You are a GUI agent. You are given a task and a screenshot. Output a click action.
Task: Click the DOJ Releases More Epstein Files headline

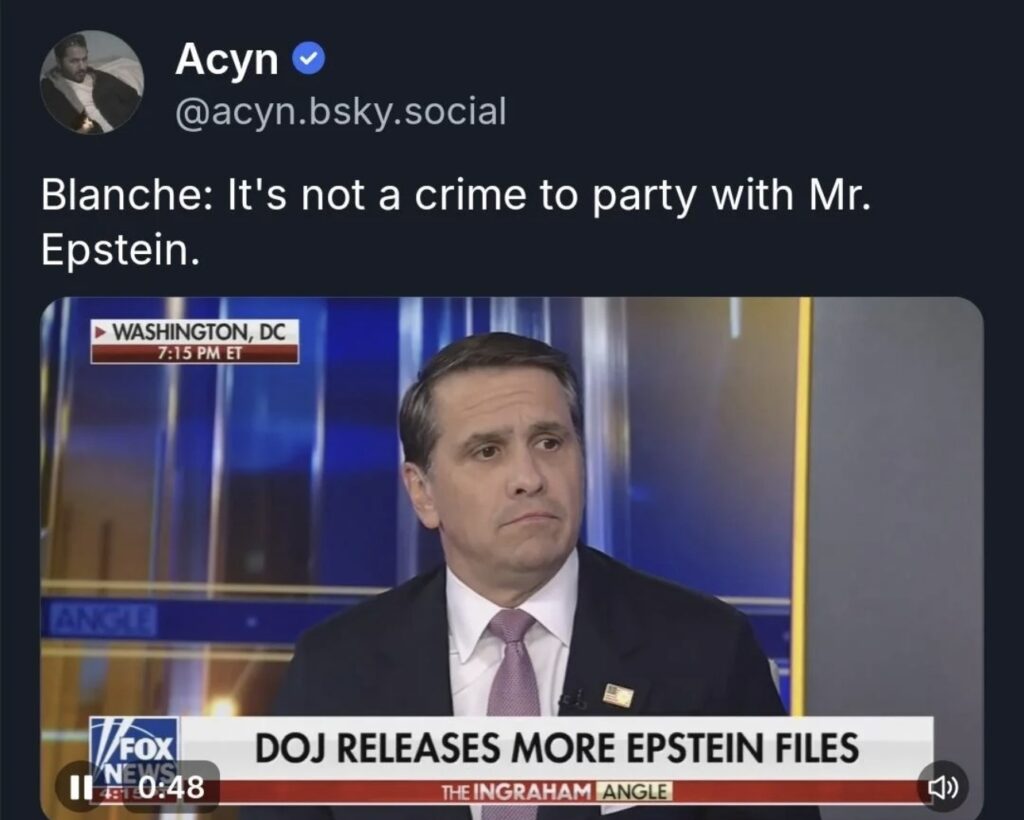point(557,748)
